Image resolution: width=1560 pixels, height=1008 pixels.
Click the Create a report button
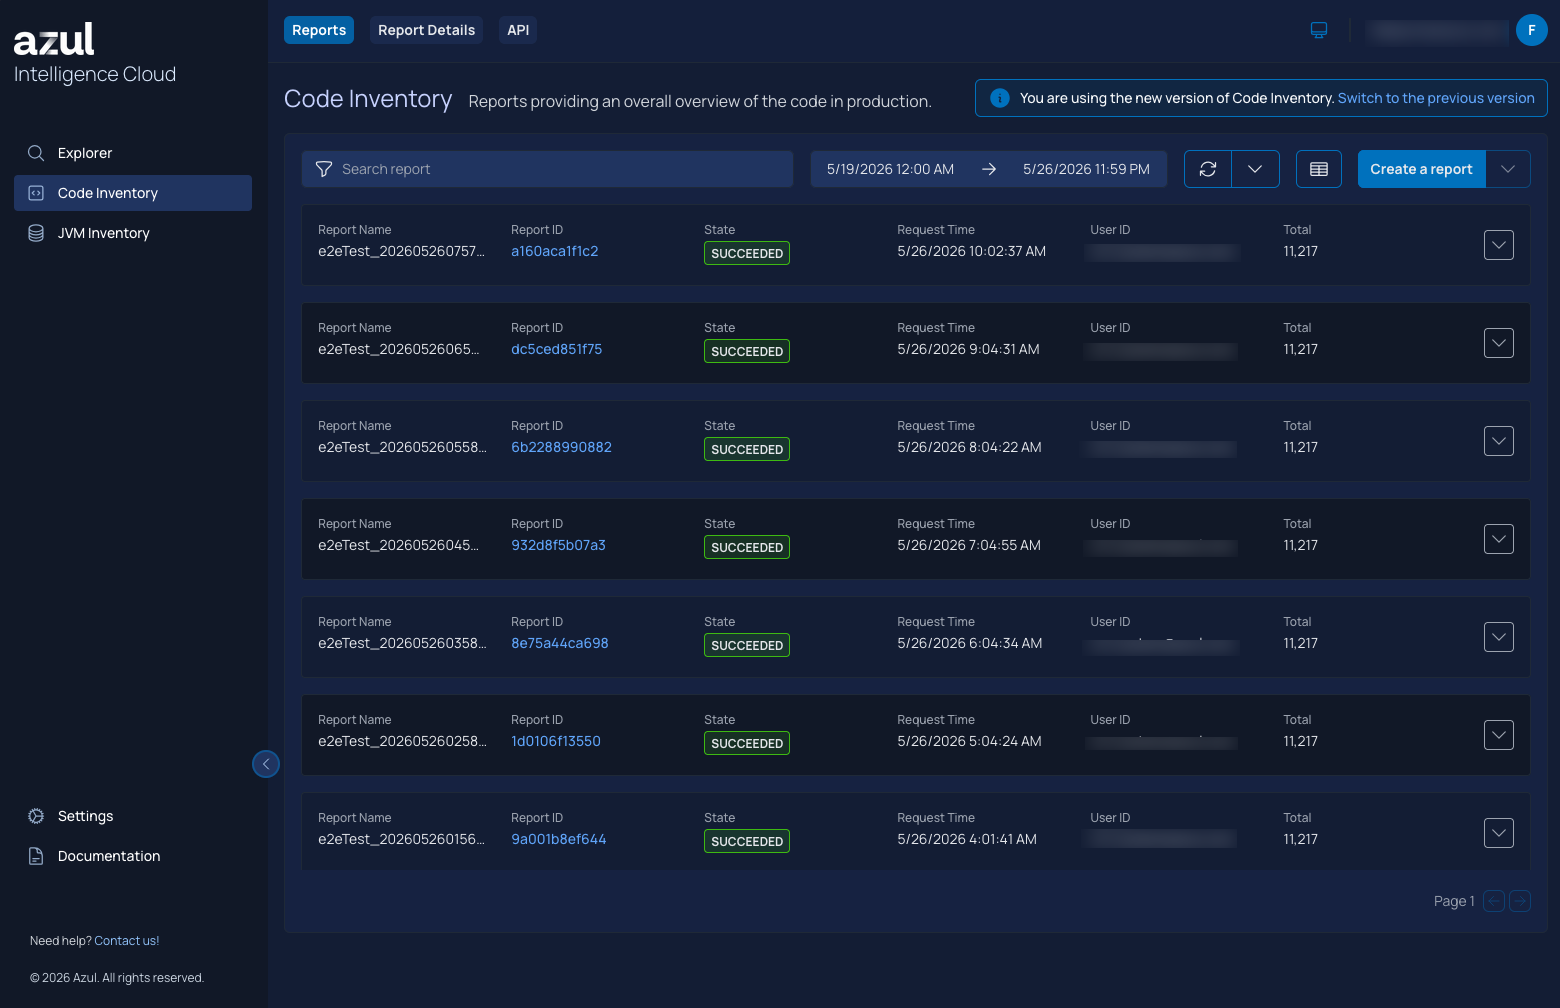pyautogui.click(x=1421, y=169)
